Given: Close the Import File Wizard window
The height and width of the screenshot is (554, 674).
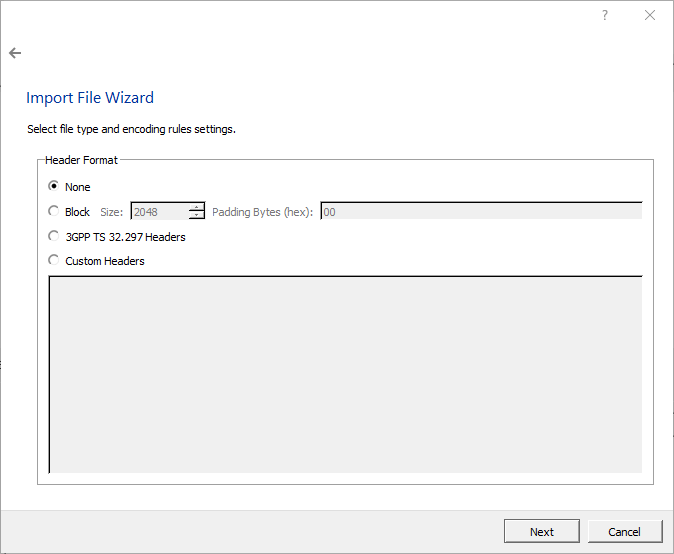Looking at the screenshot, I should (x=650, y=15).
